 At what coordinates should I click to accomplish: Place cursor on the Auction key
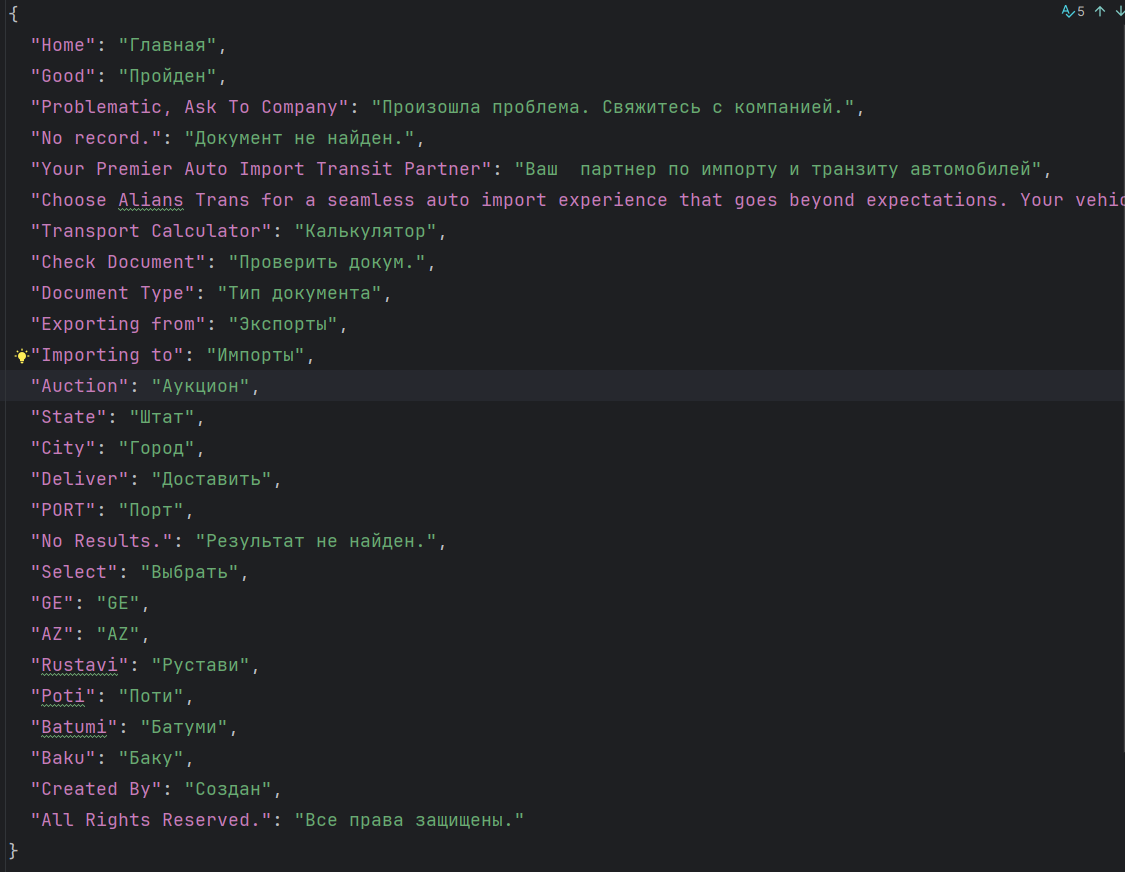pyautogui.click(x=79, y=385)
